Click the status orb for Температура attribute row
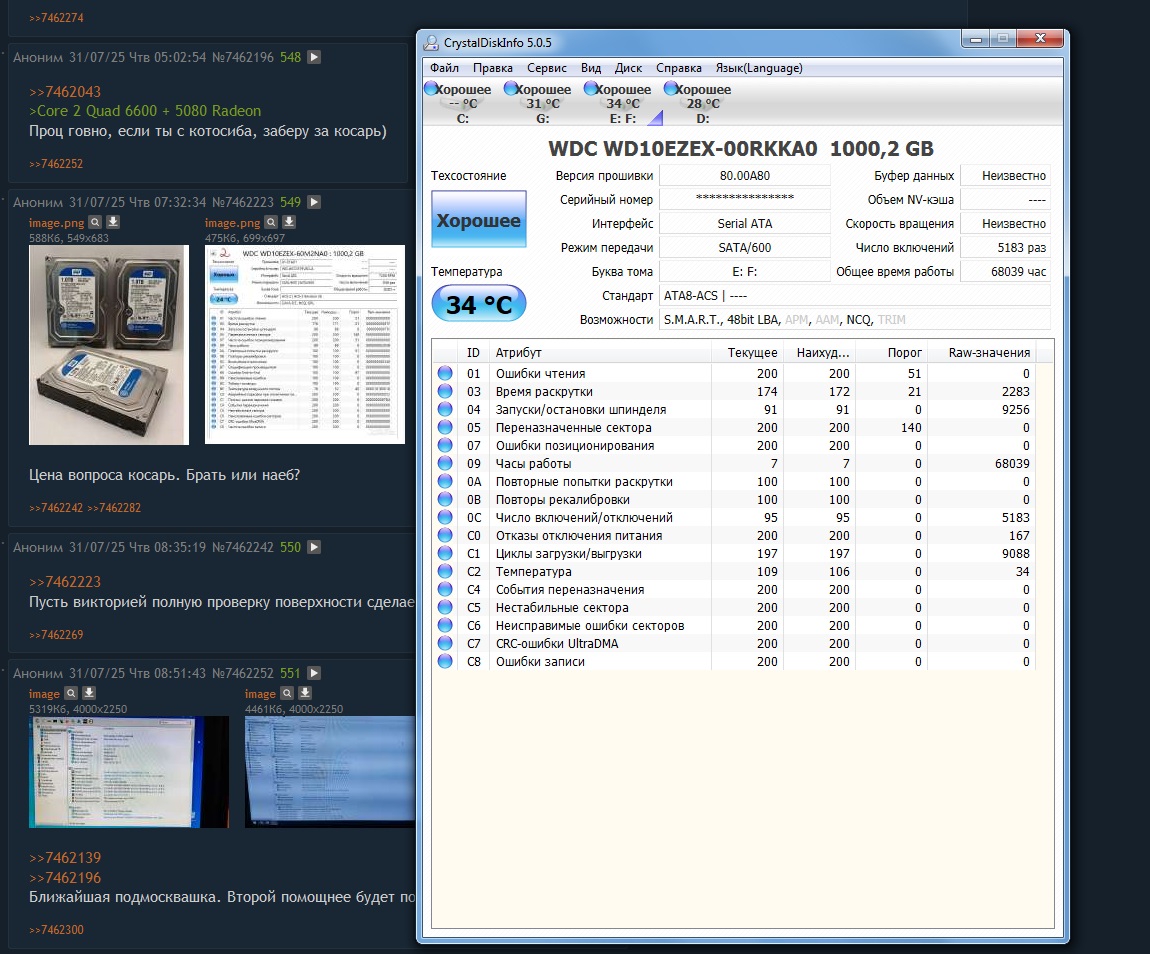Screen dimensions: 1150x954 coord(445,571)
